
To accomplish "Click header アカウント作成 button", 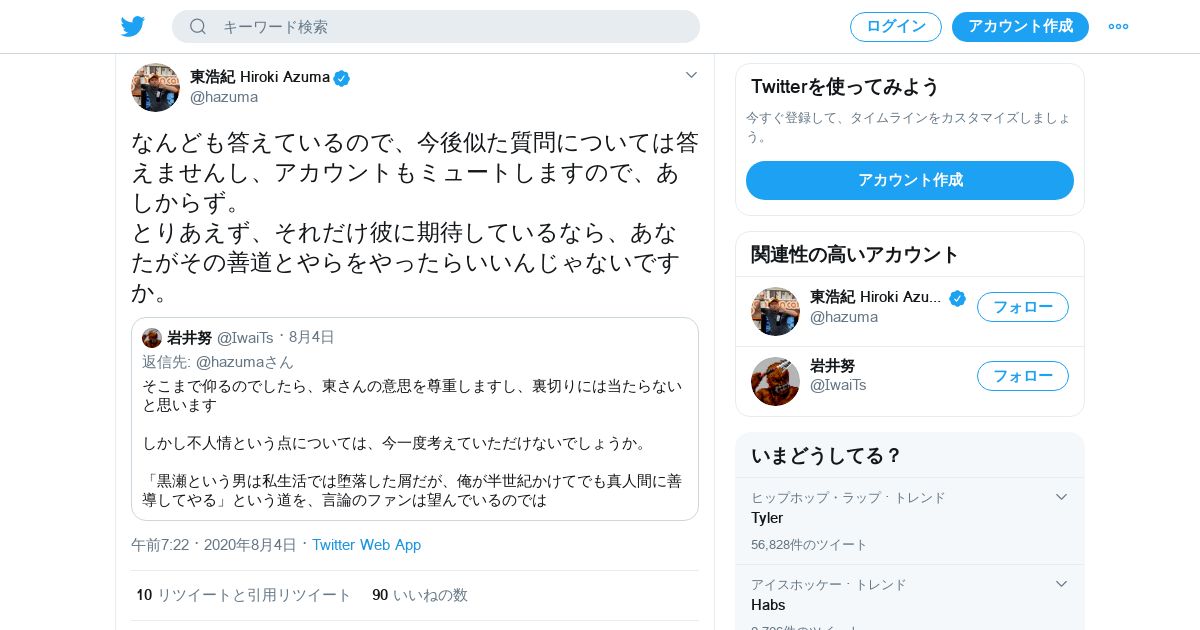I will coord(1020,27).
